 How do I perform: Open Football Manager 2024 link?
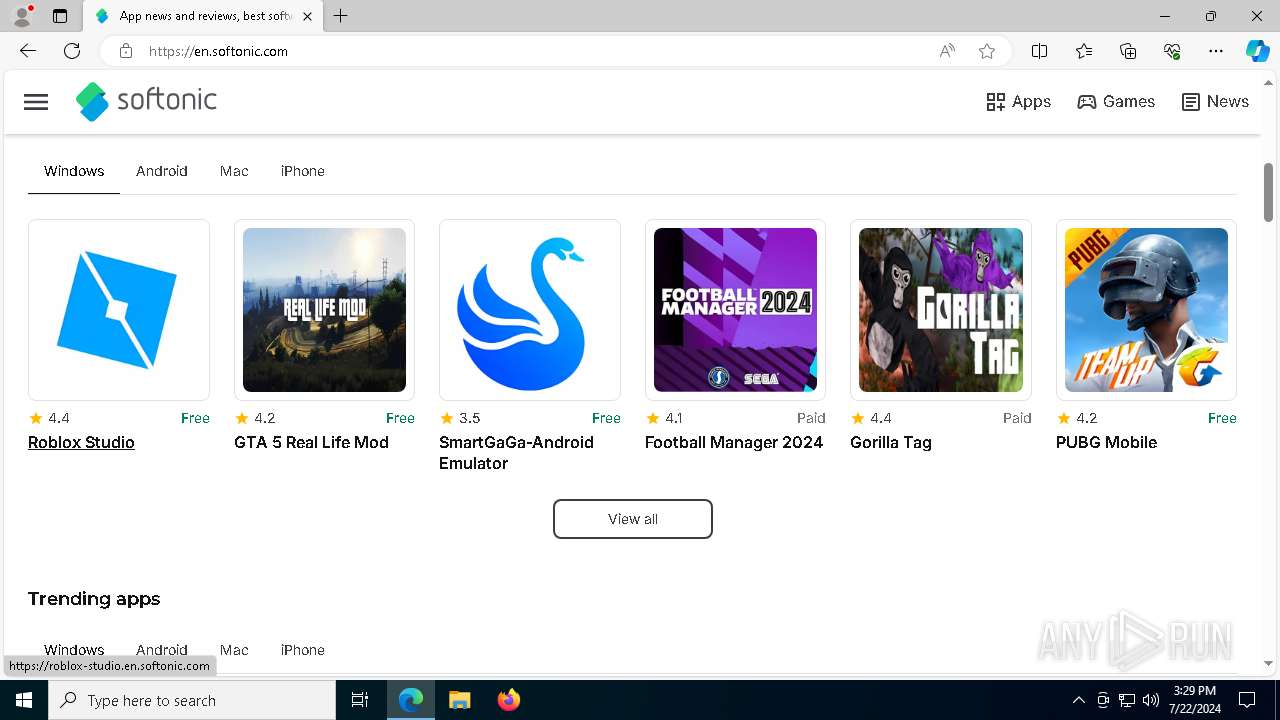pyautogui.click(x=734, y=442)
